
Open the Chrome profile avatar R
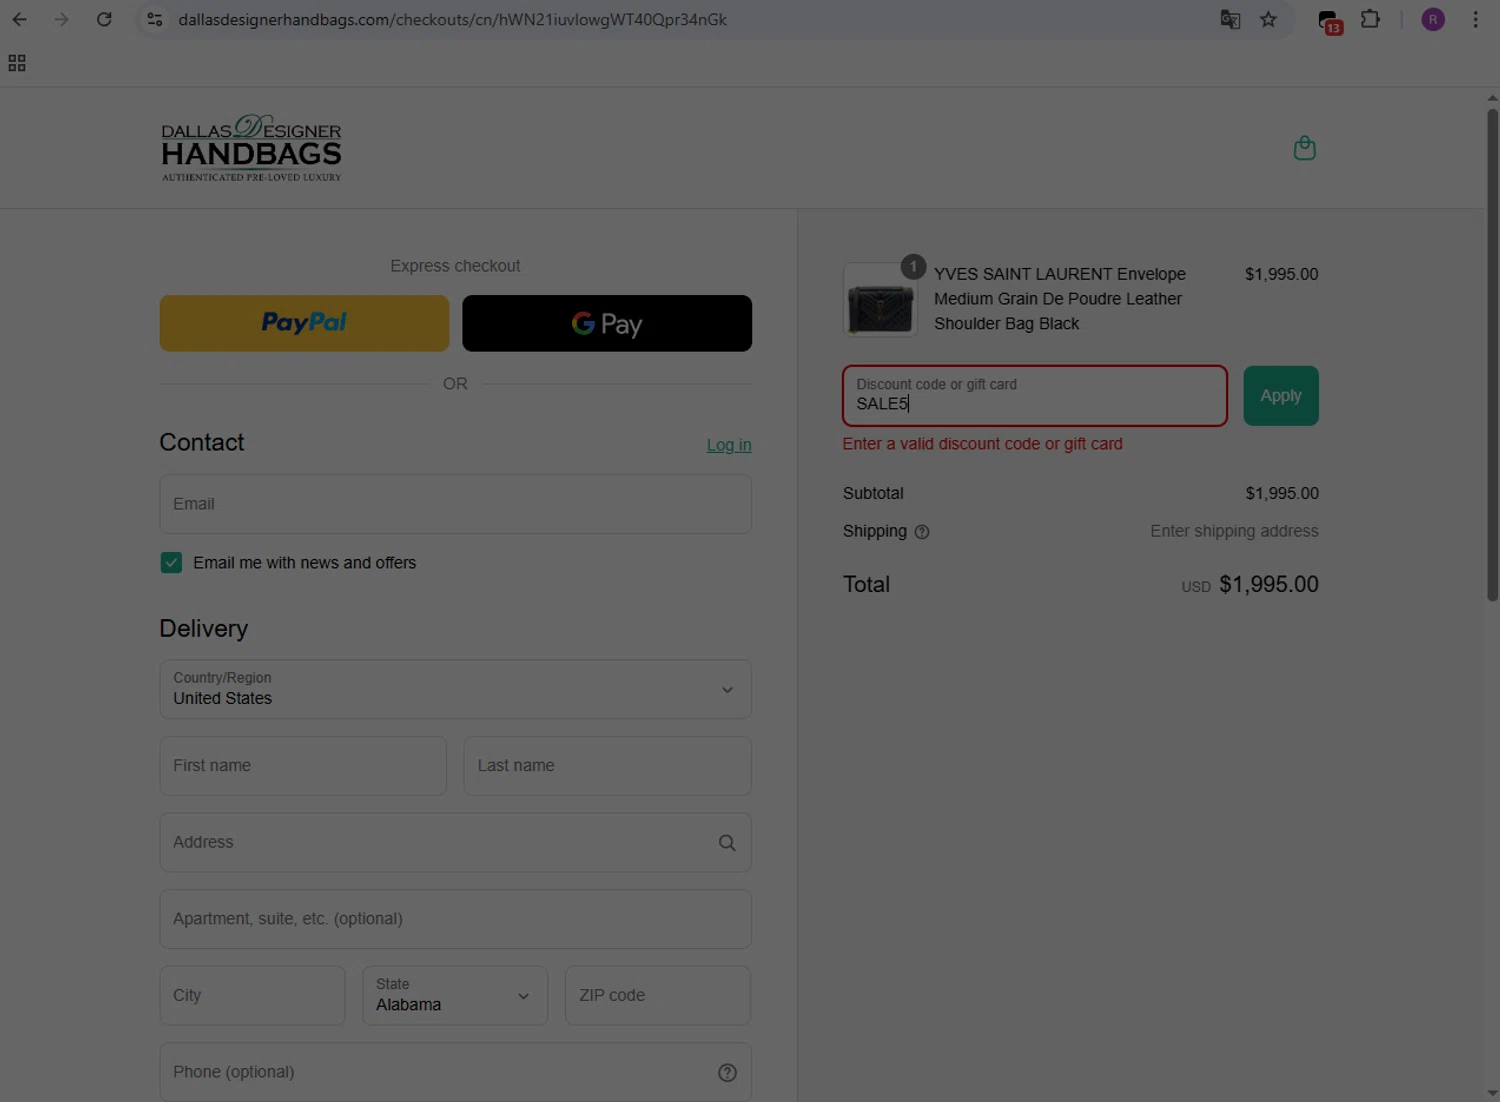click(x=1433, y=19)
